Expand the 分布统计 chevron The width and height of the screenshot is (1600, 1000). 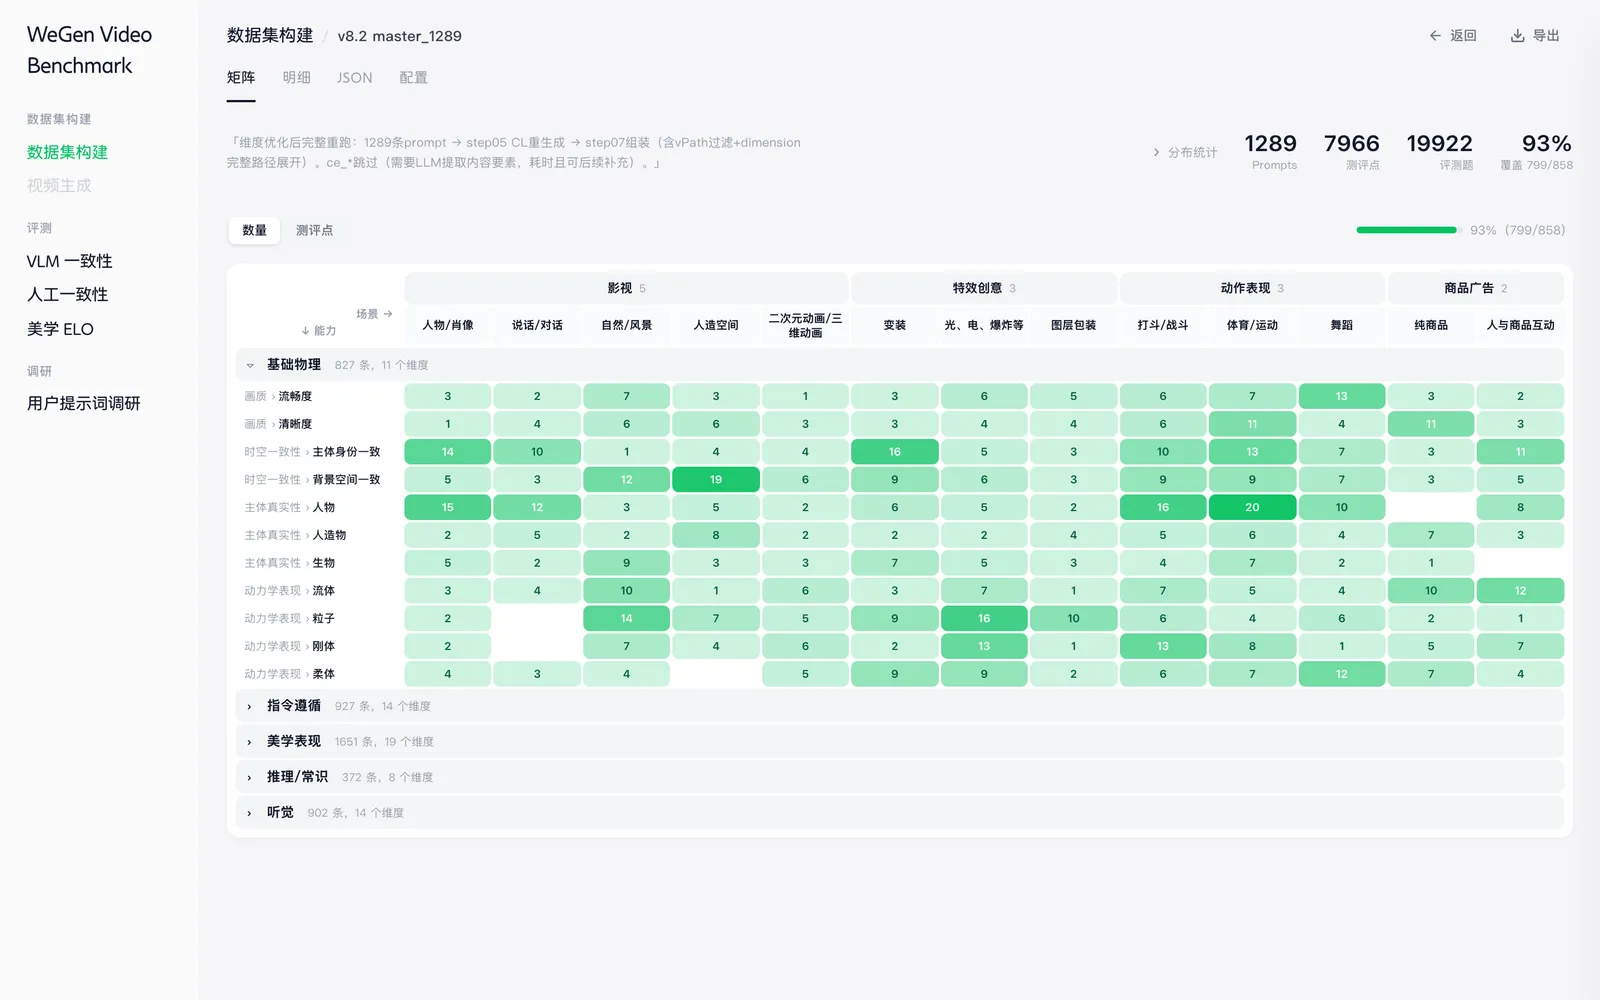click(1157, 152)
